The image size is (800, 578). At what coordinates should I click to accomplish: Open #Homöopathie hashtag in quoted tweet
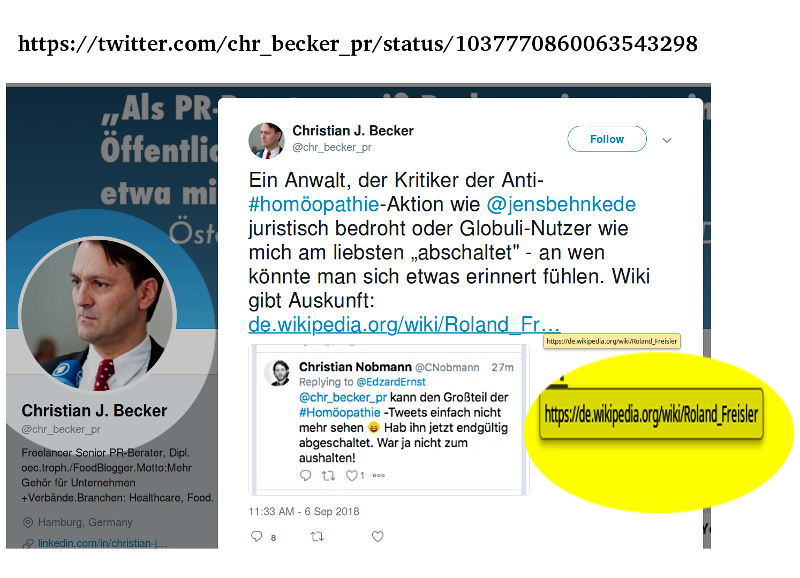click(340, 412)
